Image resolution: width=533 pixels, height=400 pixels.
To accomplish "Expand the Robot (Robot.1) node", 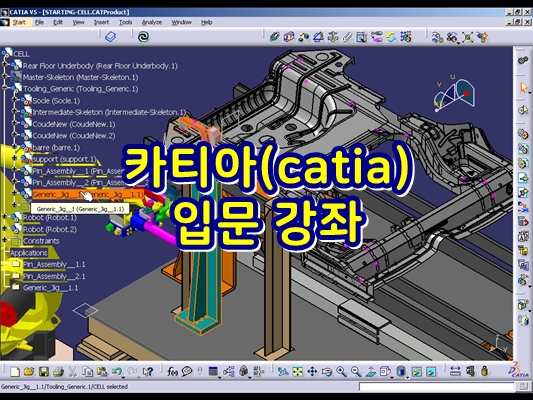I will pyautogui.click(x=5, y=216).
